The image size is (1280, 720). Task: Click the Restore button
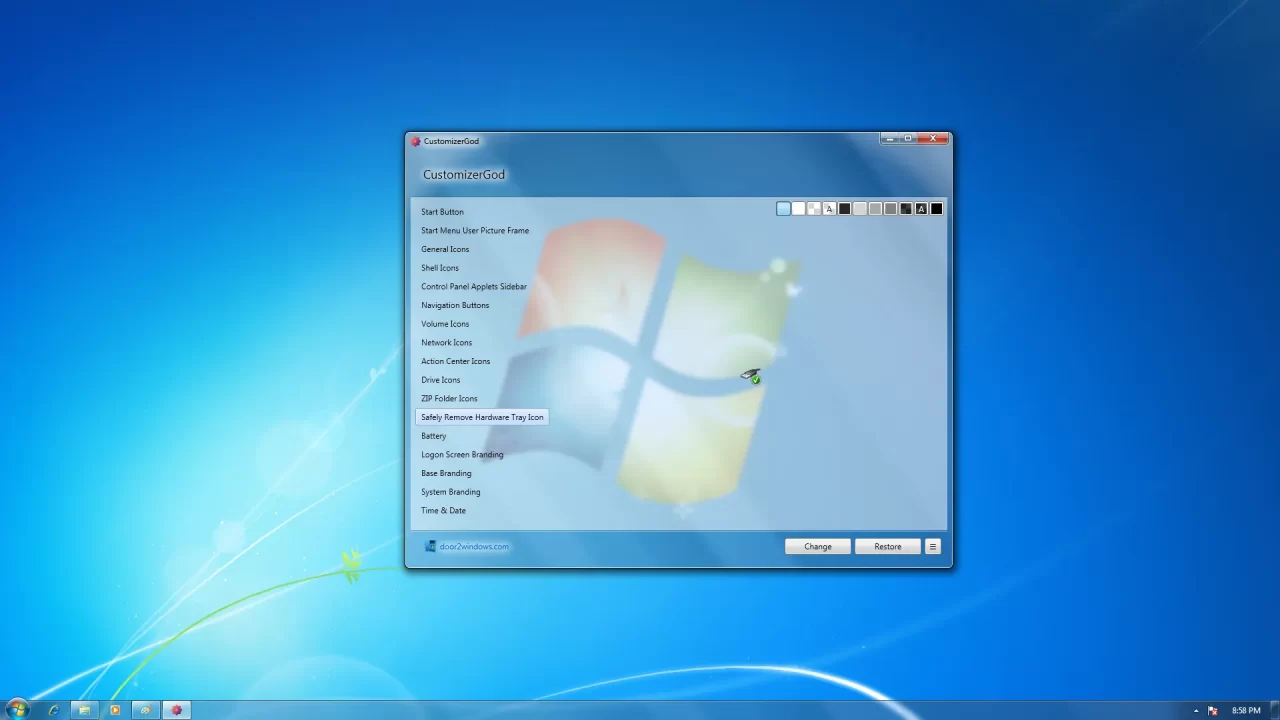887,546
